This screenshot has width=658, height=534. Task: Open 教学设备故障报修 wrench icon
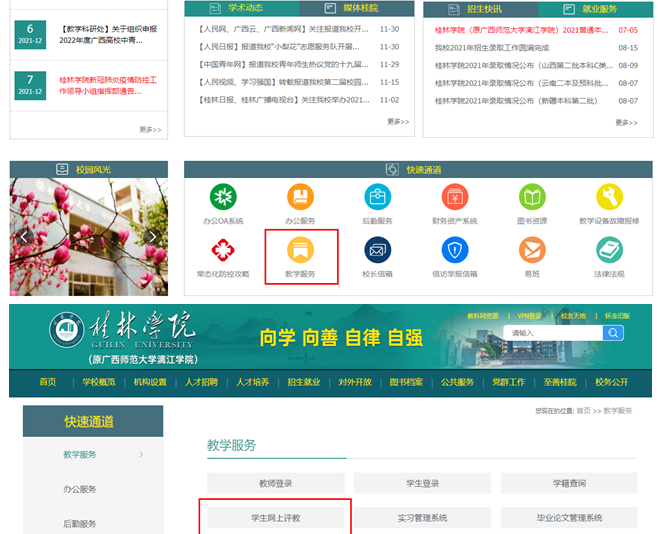(609, 197)
